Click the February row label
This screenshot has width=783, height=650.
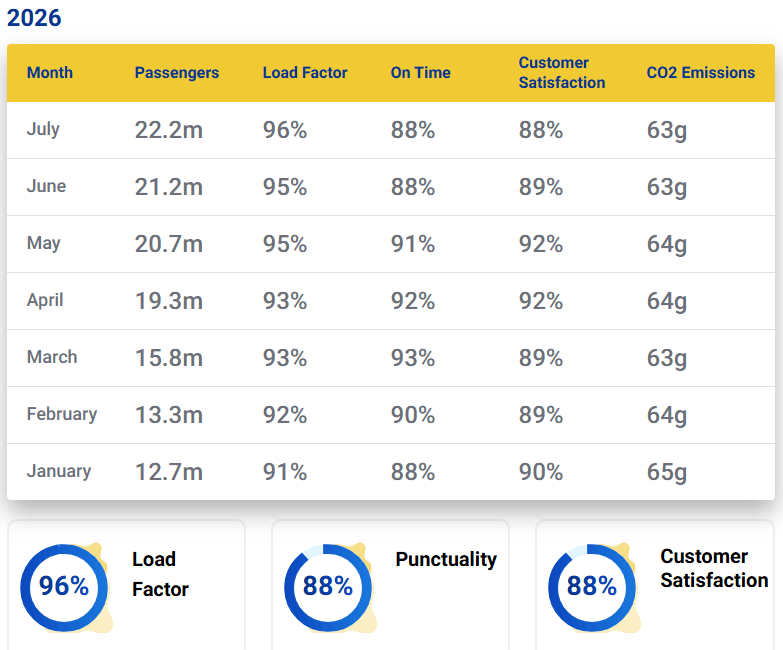[x=62, y=414]
